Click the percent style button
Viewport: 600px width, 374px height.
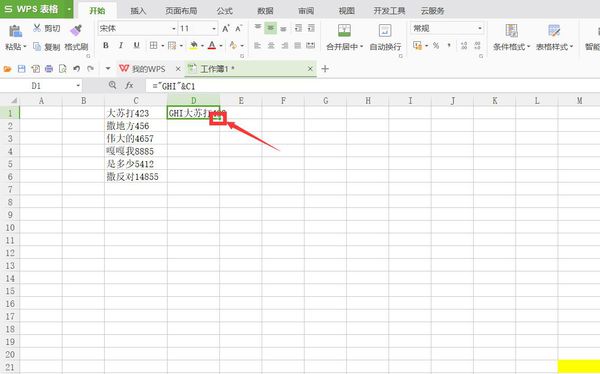pyautogui.click(x=436, y=46)
